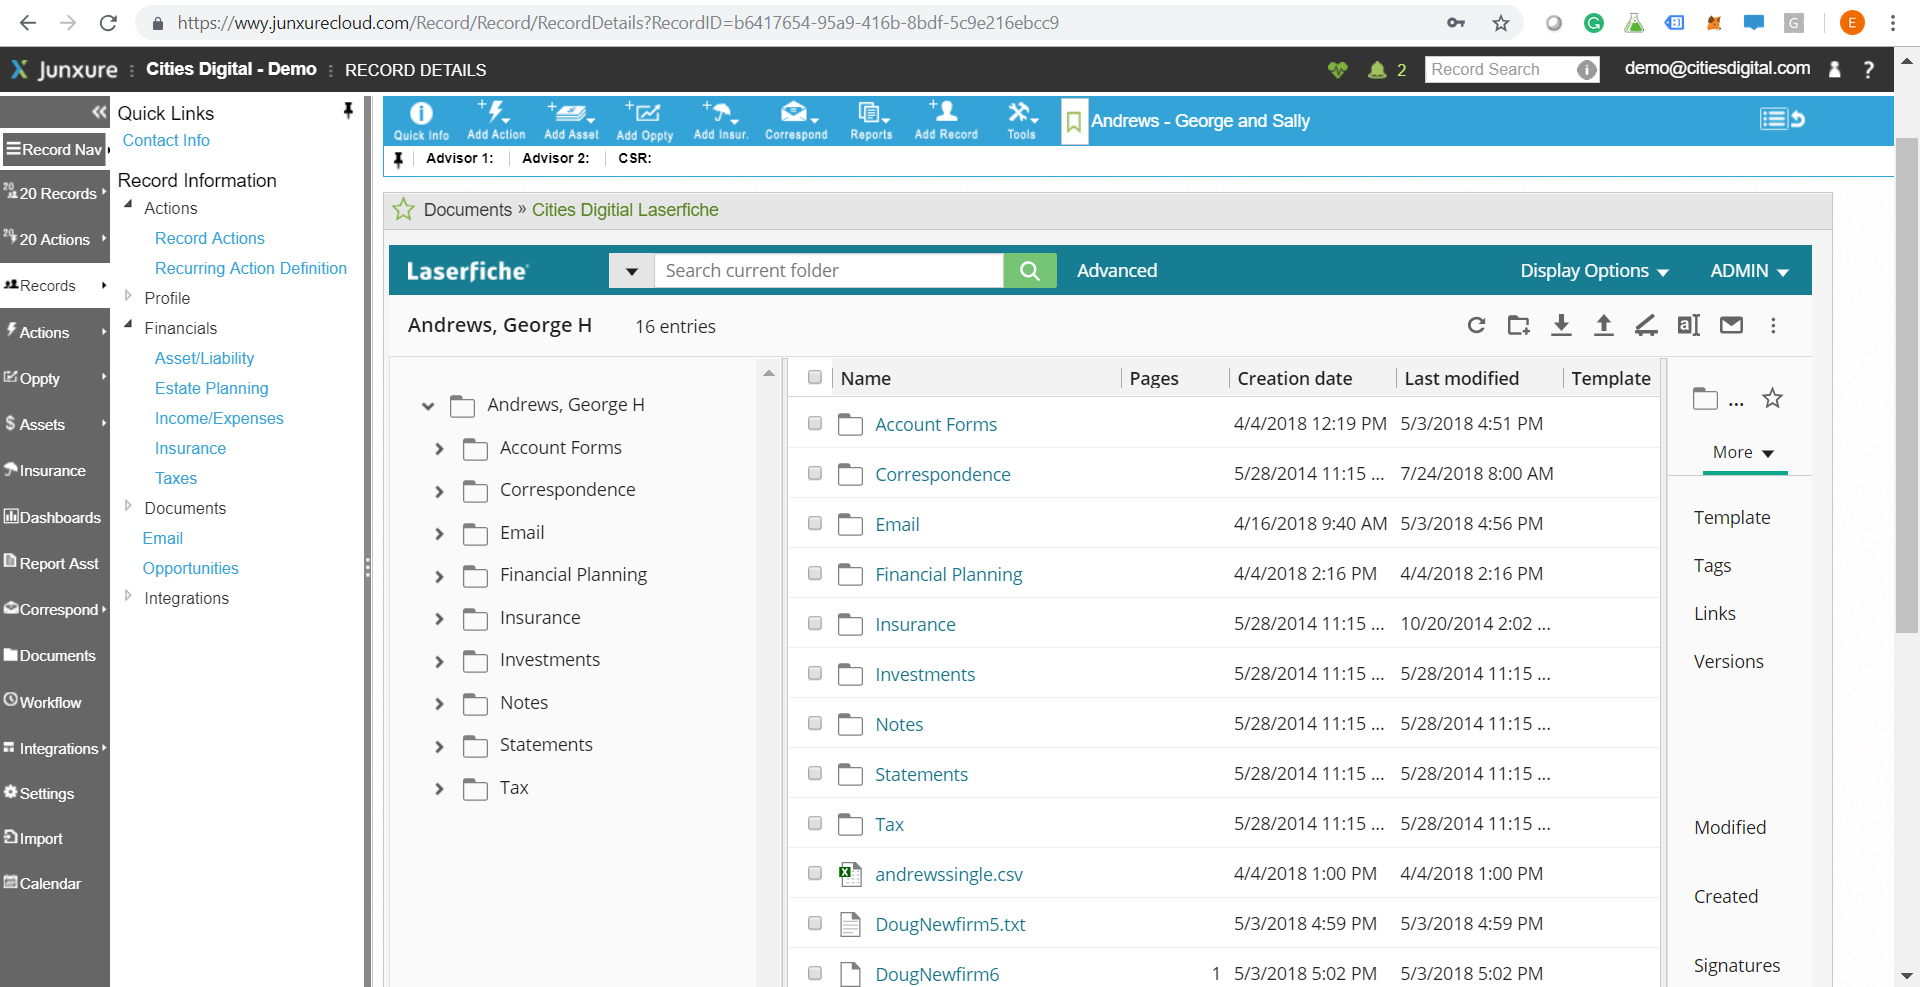This screenshot has height=987, width=1920.
Task: Expand the Correspondence tree folder
Action: pyautogui.click(x=439, y=491)
